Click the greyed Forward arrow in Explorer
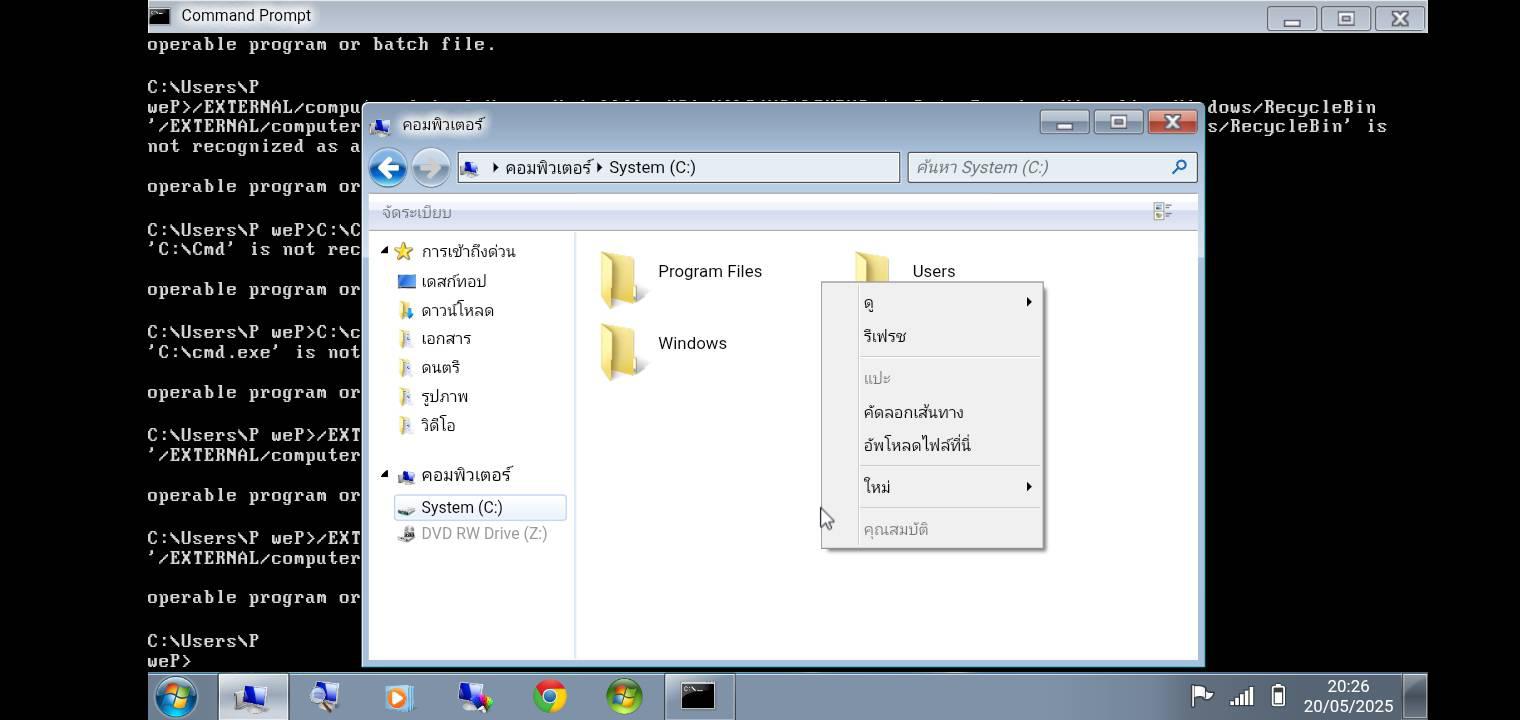The width and height of the screenshot is (1520, 720). point(430,167)
